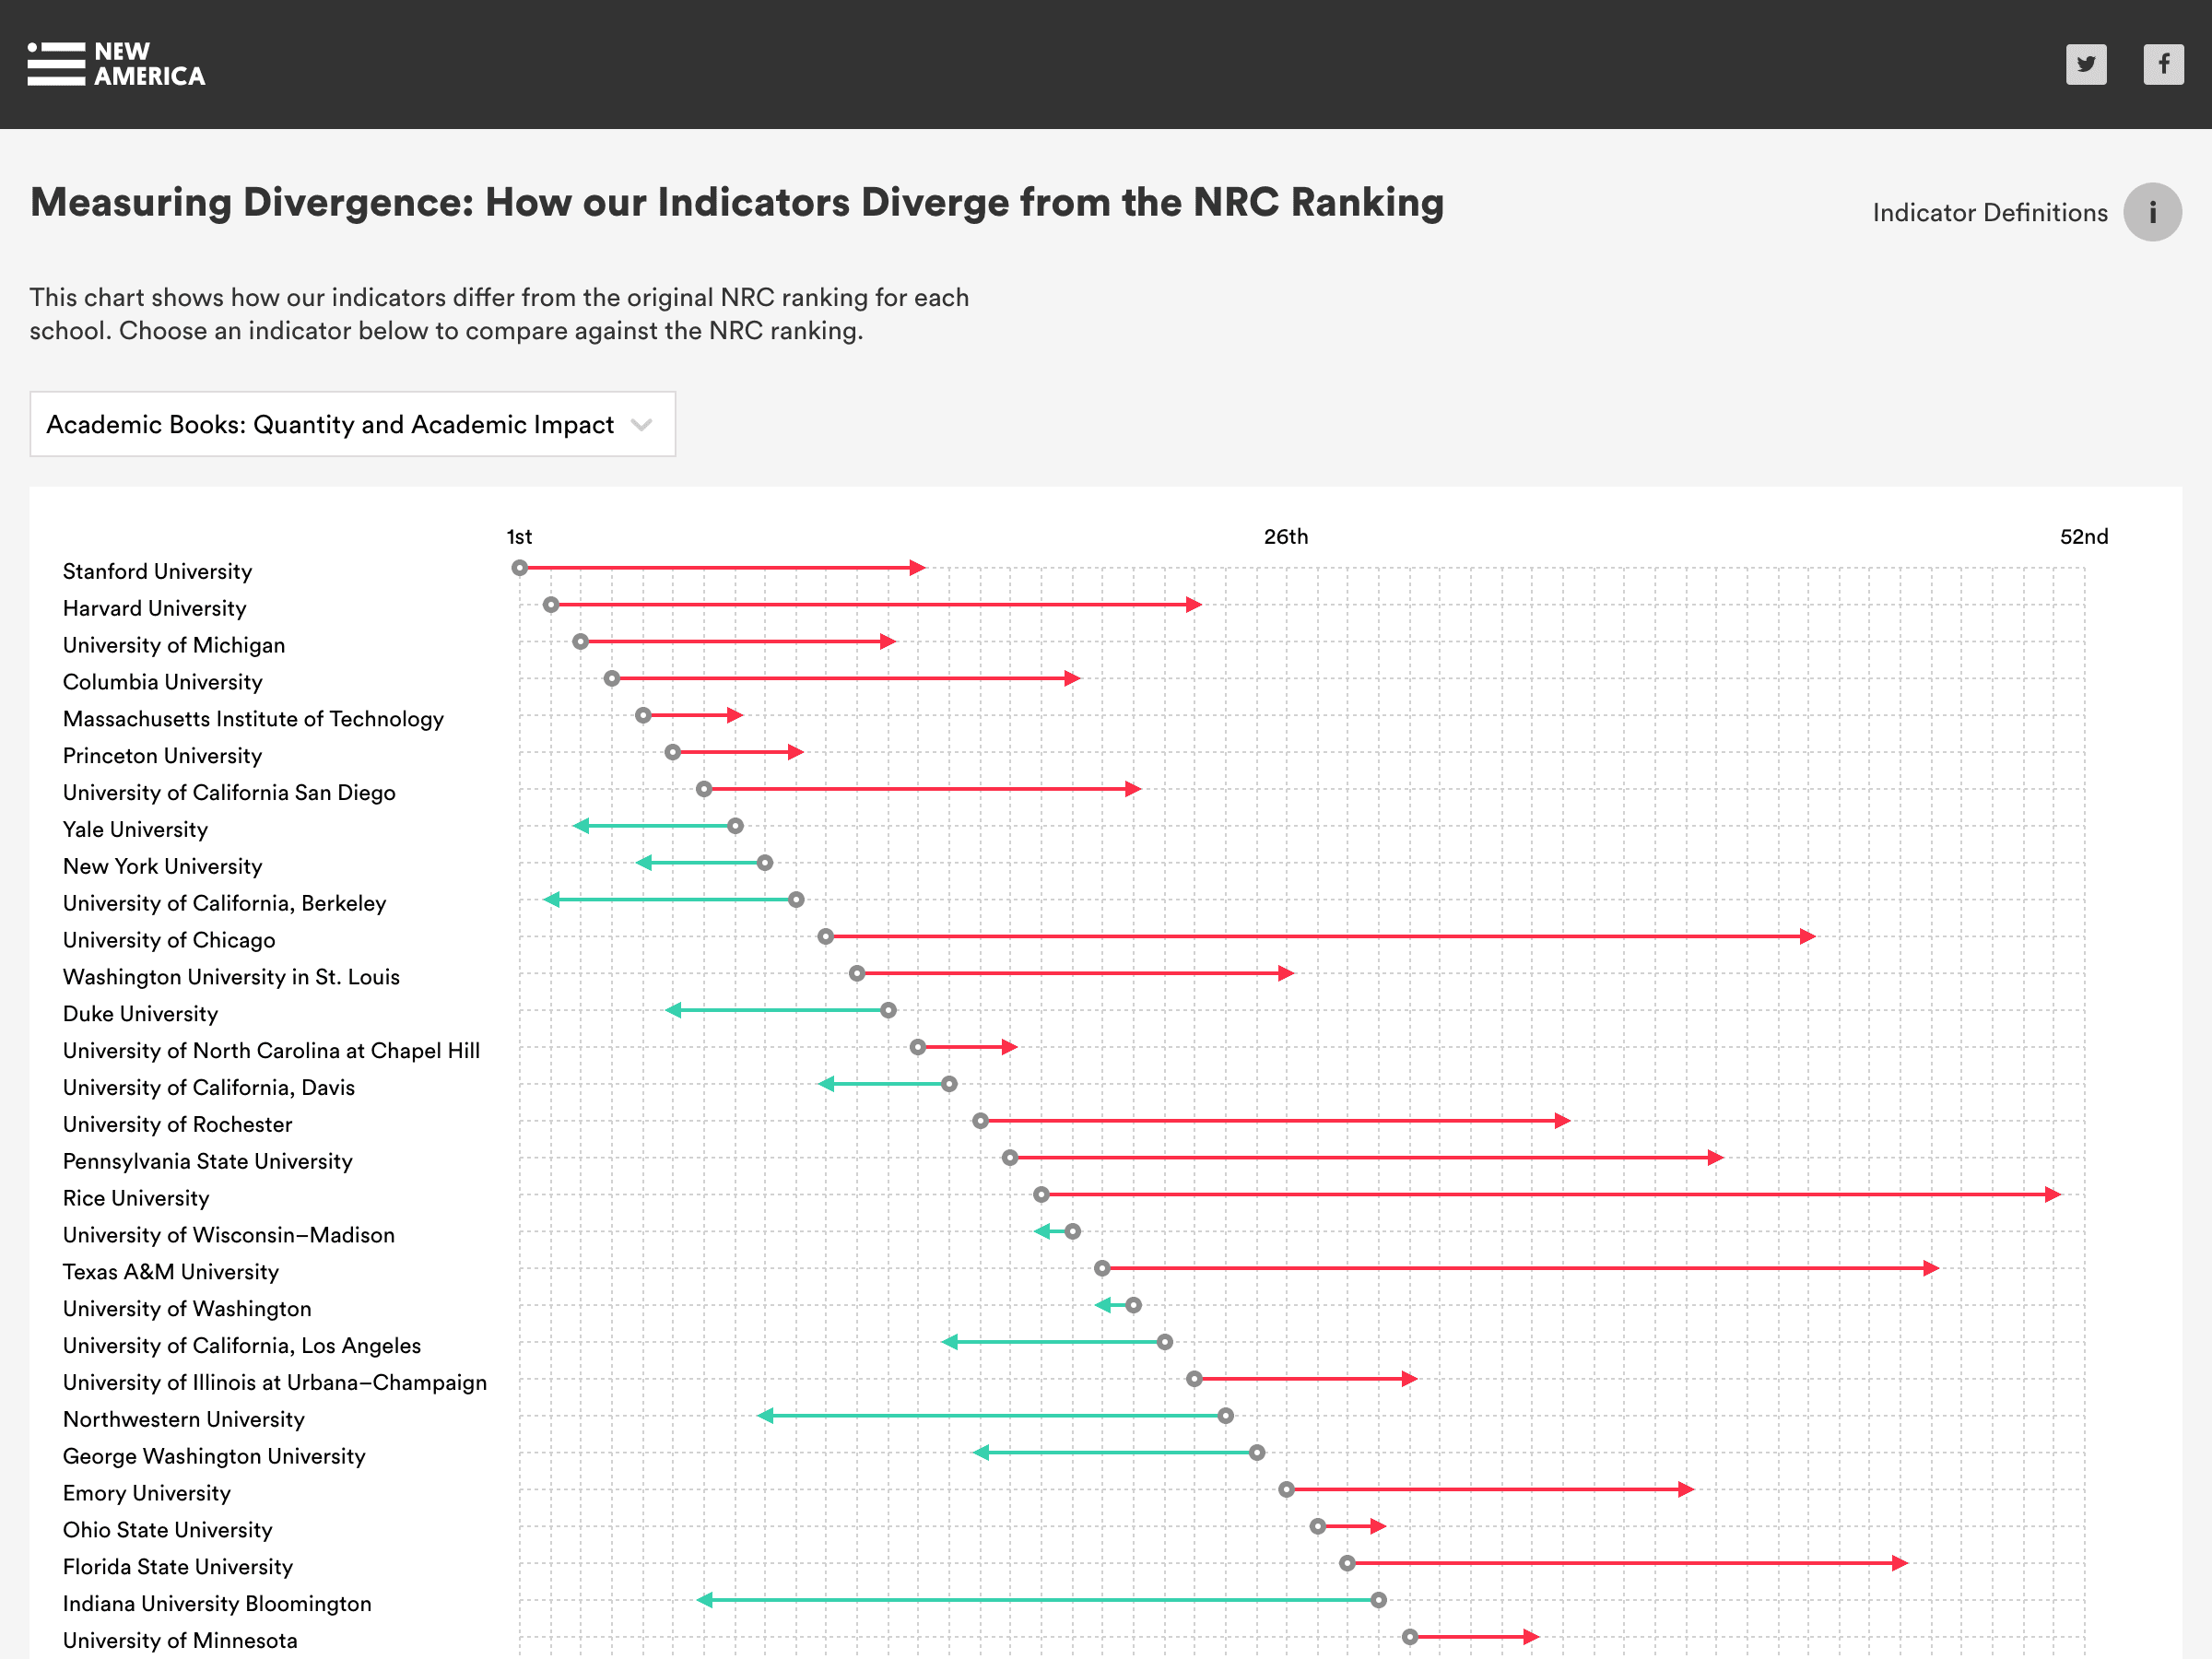Click the dropdown chevron arrow

click(642, 425)
